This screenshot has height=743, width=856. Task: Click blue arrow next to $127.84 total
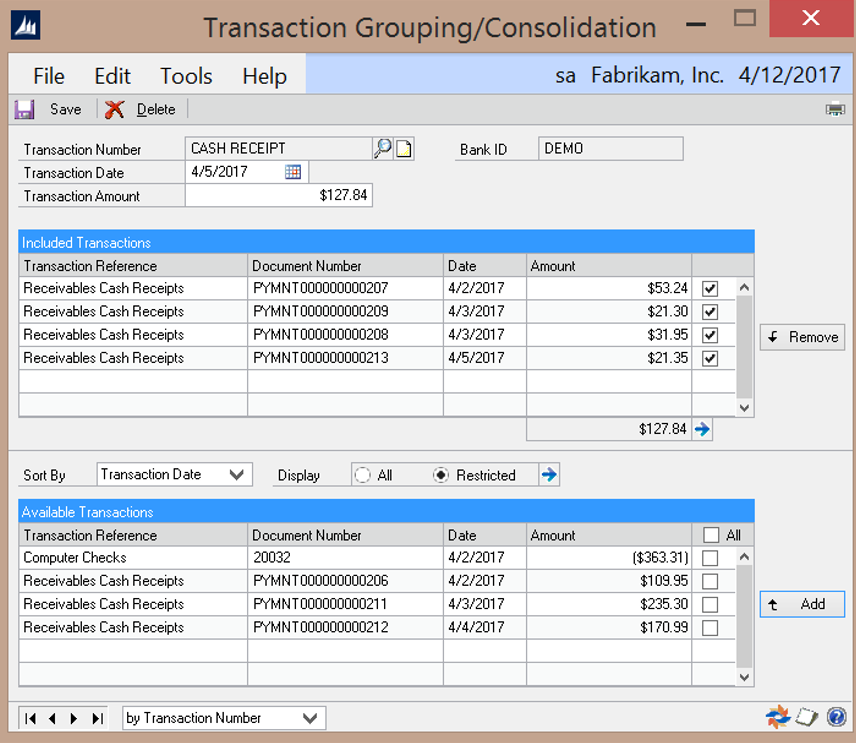click(702, 429)
